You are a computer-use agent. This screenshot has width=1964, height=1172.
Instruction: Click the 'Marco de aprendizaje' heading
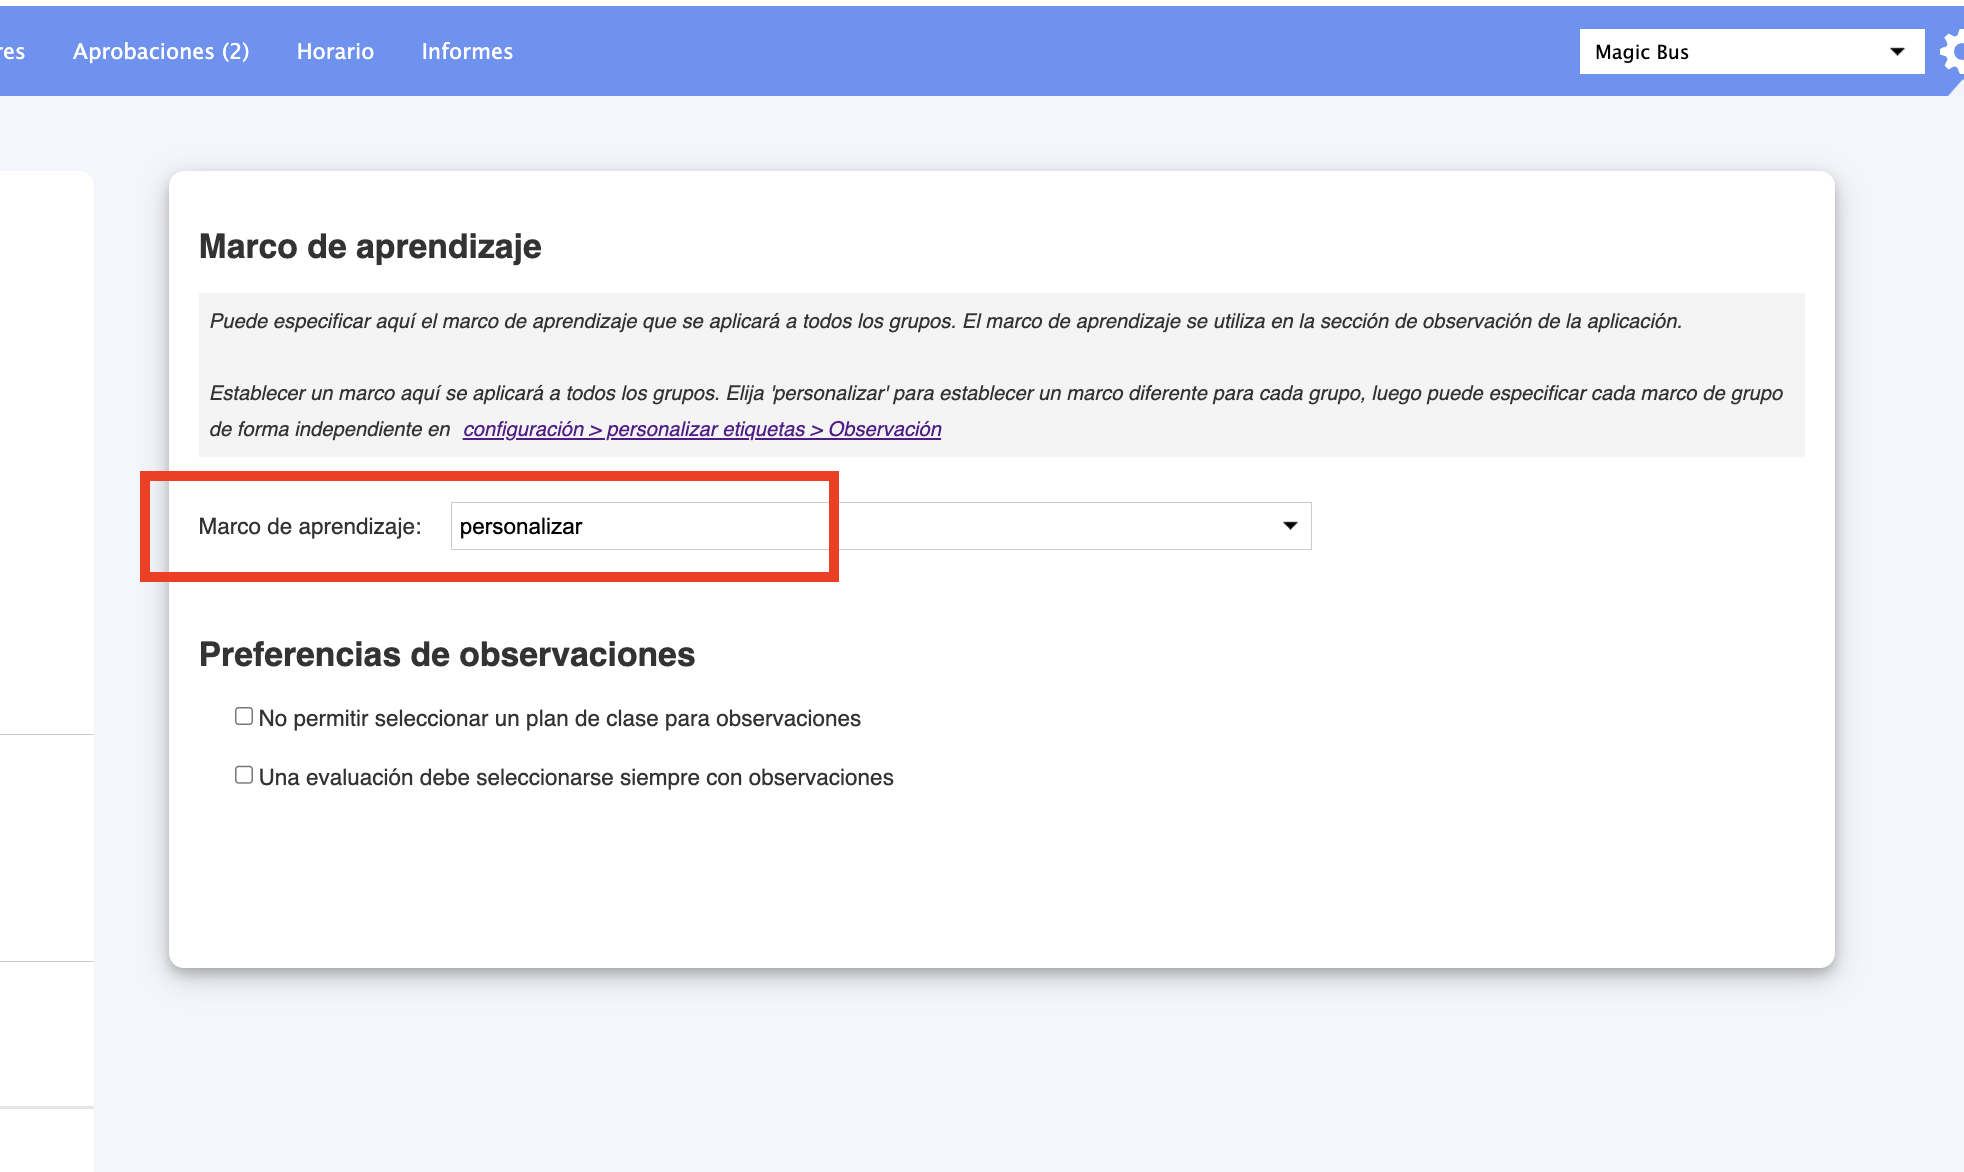pos(370,246)
